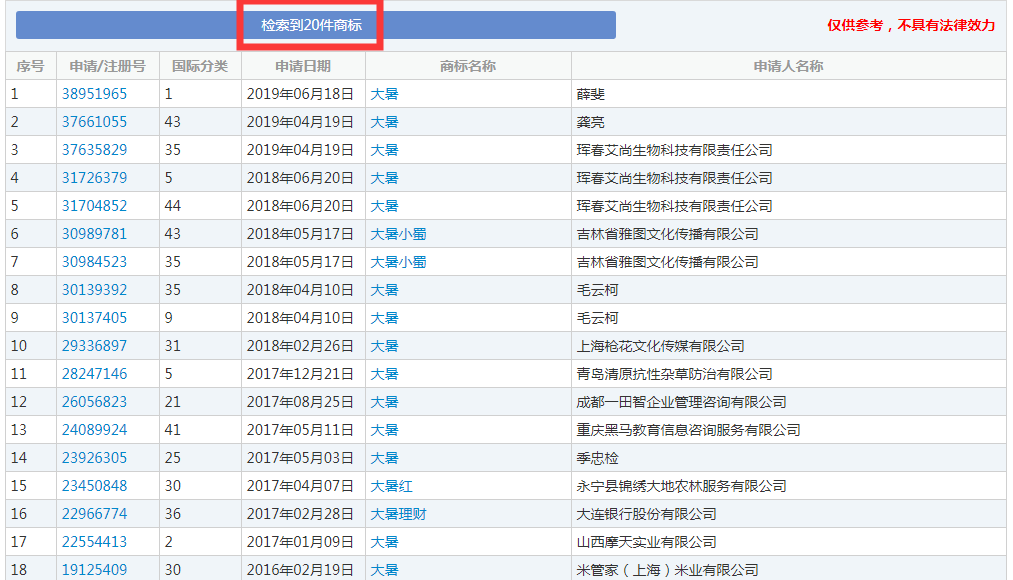Select registration number 22554413

[95, 542]
